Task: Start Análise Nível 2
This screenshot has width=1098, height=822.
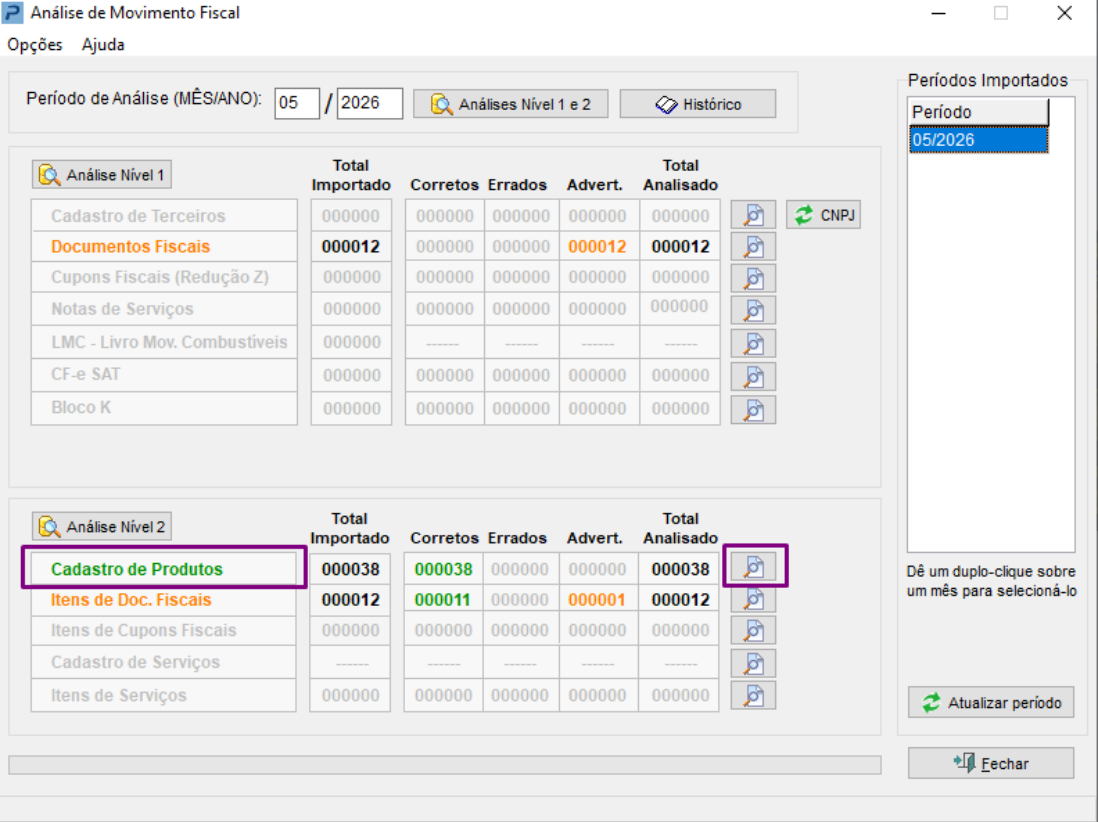Action: click(x=102, y=527)
